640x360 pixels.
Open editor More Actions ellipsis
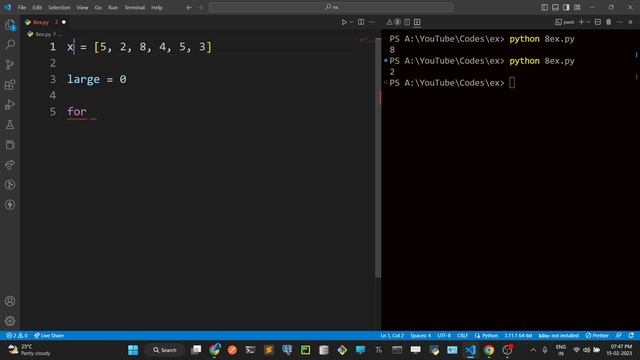[371, 22]
